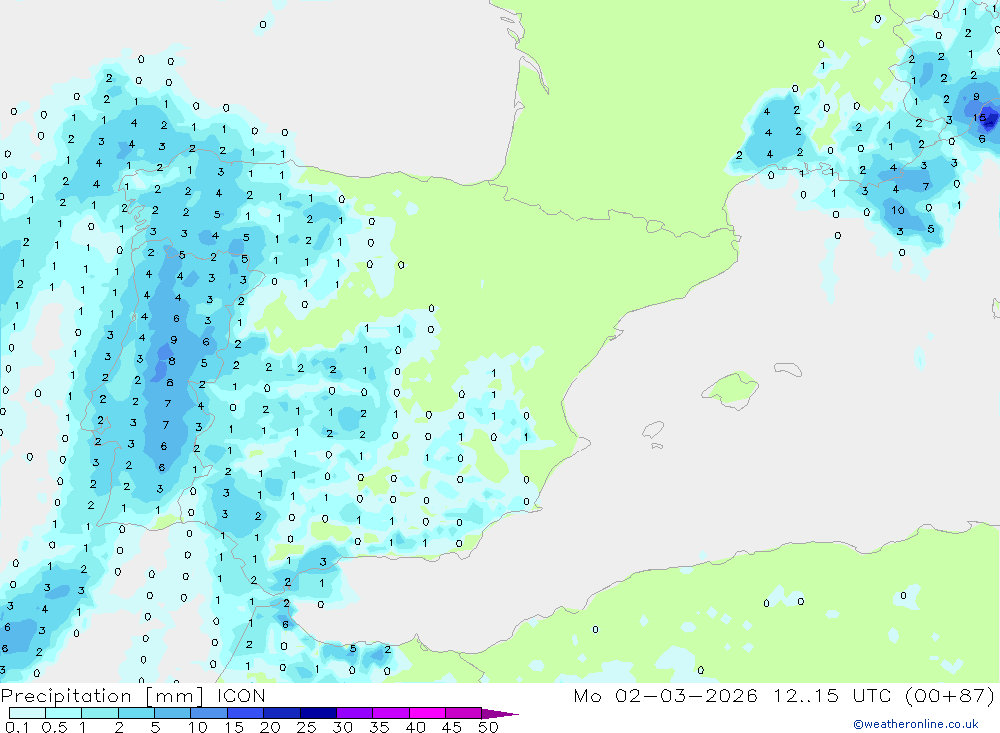Click the legend scale label '0.5'

(54, 727)
